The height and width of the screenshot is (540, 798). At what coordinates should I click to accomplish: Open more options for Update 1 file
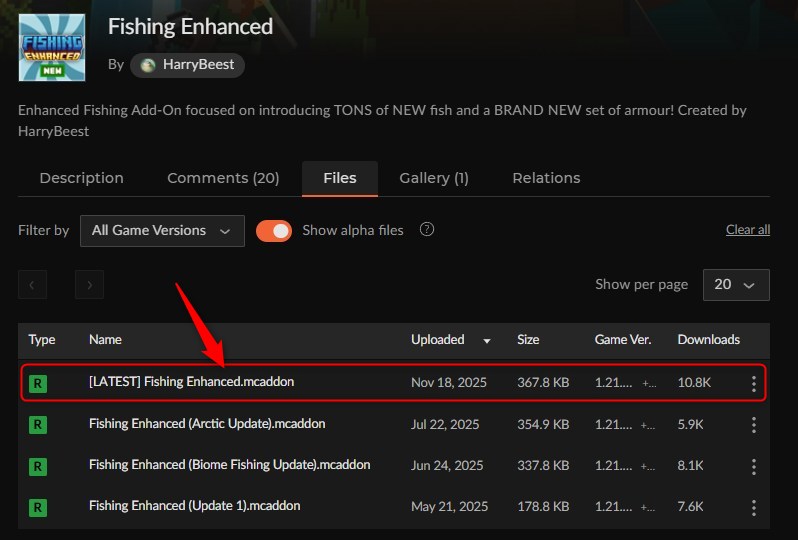coord(754,507)
